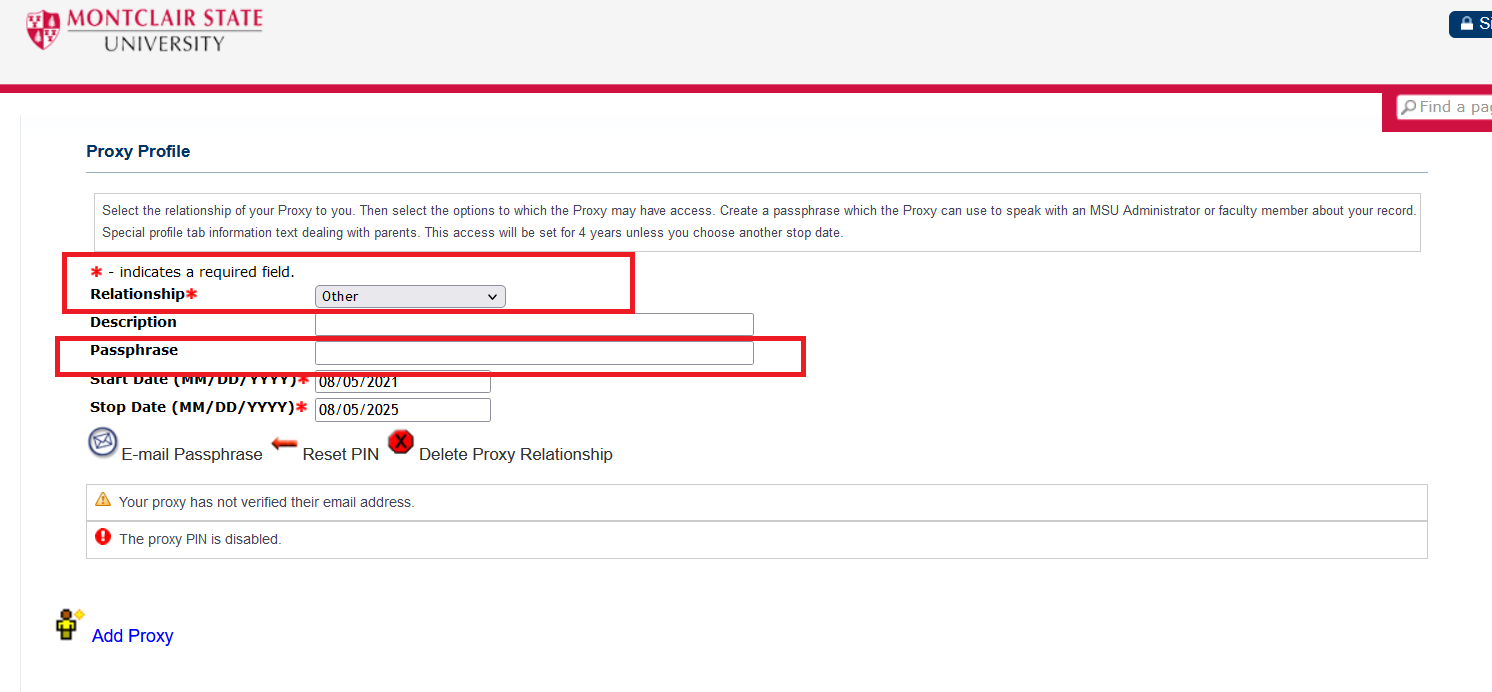Open the Add Proxy link
Image resolution: width=1492 pixels, height=692 pixels.
(132, 636)
